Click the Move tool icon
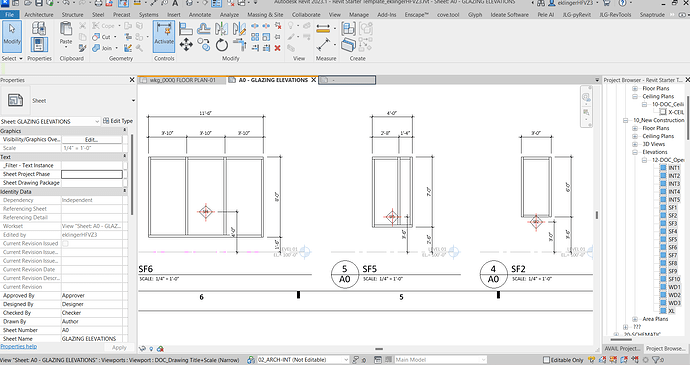This screenshot has width=690, height=365. 186,44
